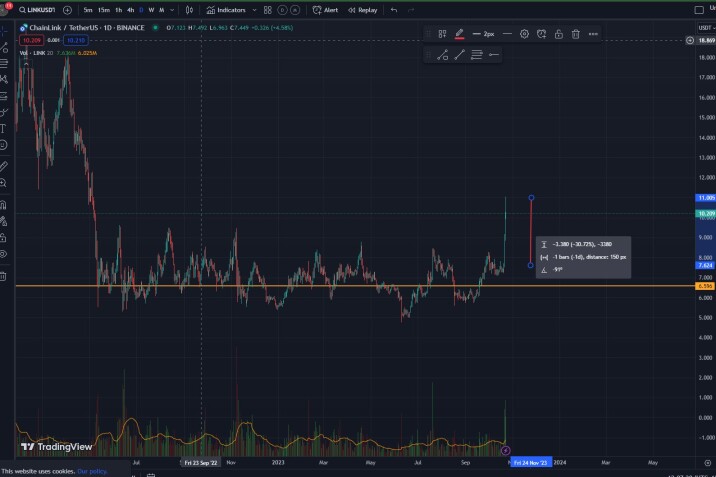Open indicator templates grid icon
Viewport: 716px width, 477px height.
tap(268, 10)
